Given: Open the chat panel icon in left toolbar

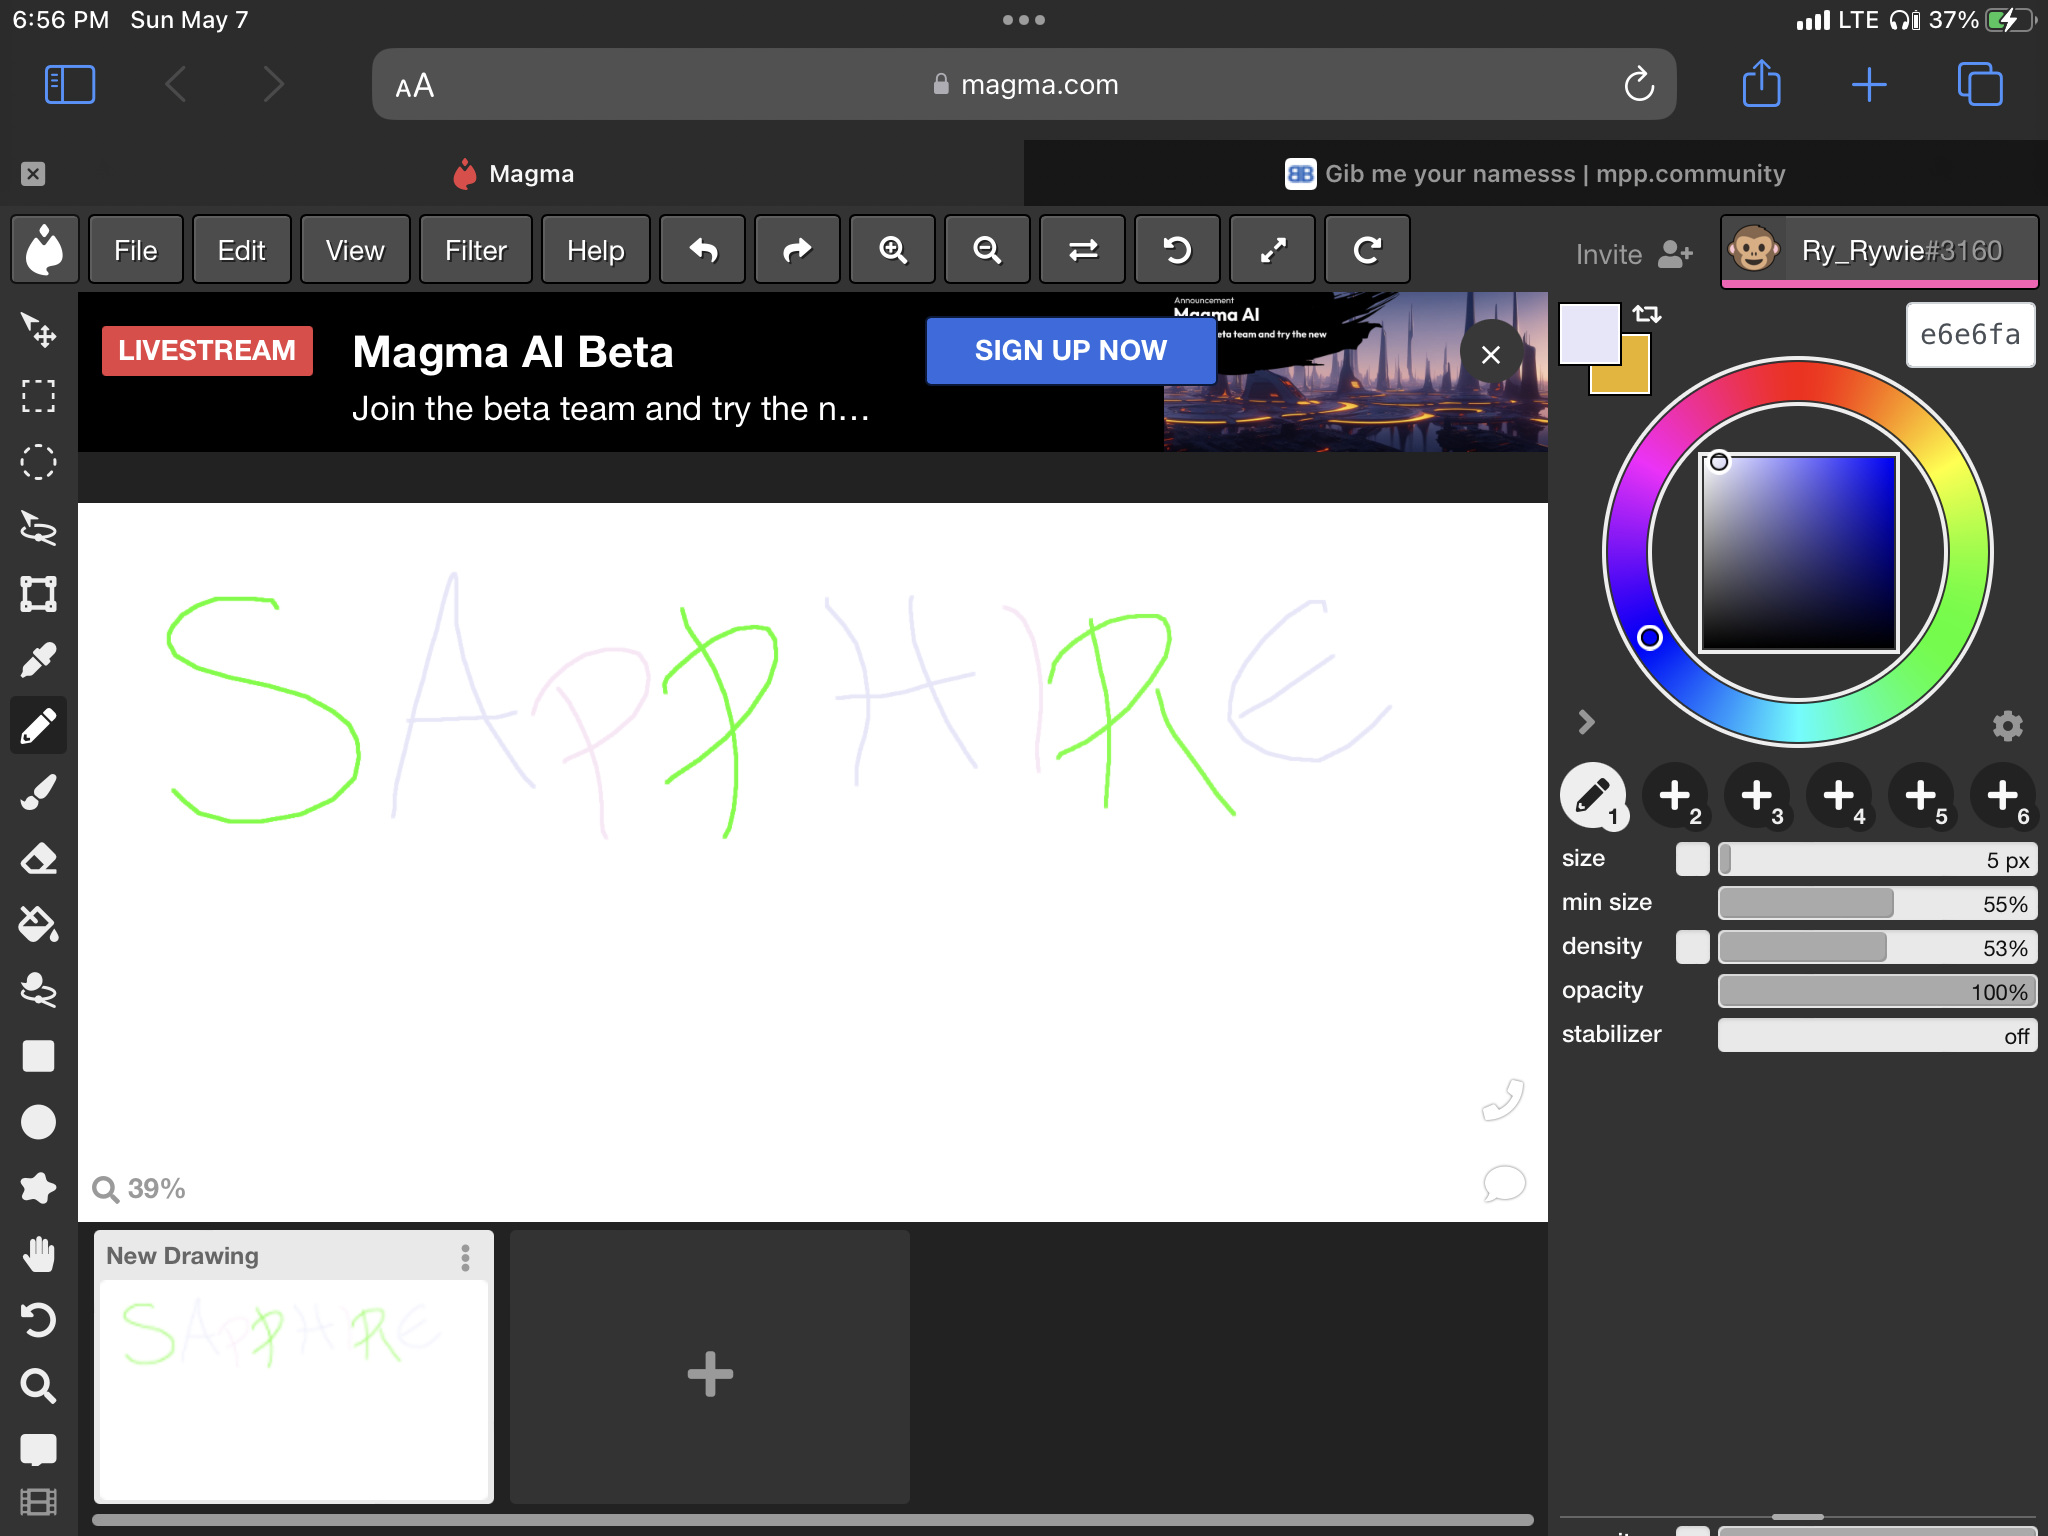Looking at the screenshot, I should [x=38, y=1450].
